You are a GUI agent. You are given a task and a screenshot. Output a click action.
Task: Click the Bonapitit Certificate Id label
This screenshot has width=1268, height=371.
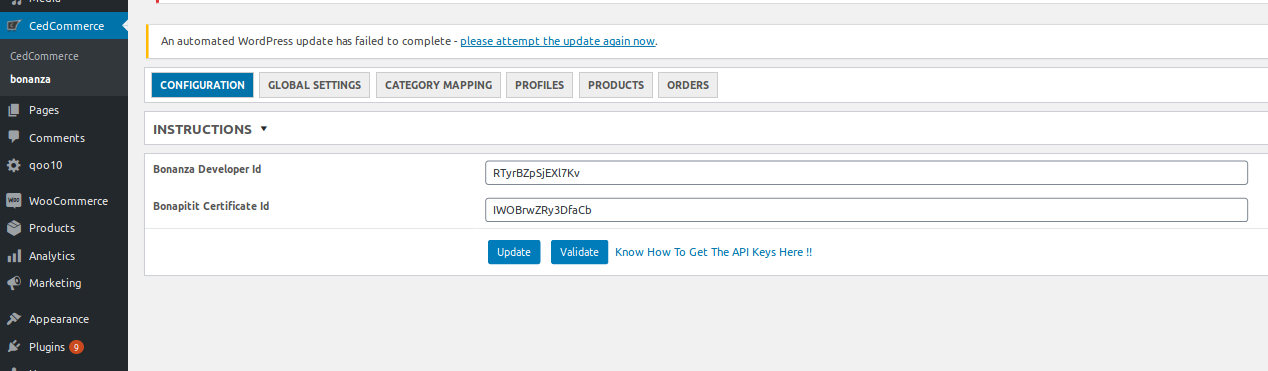coord(211,206)
